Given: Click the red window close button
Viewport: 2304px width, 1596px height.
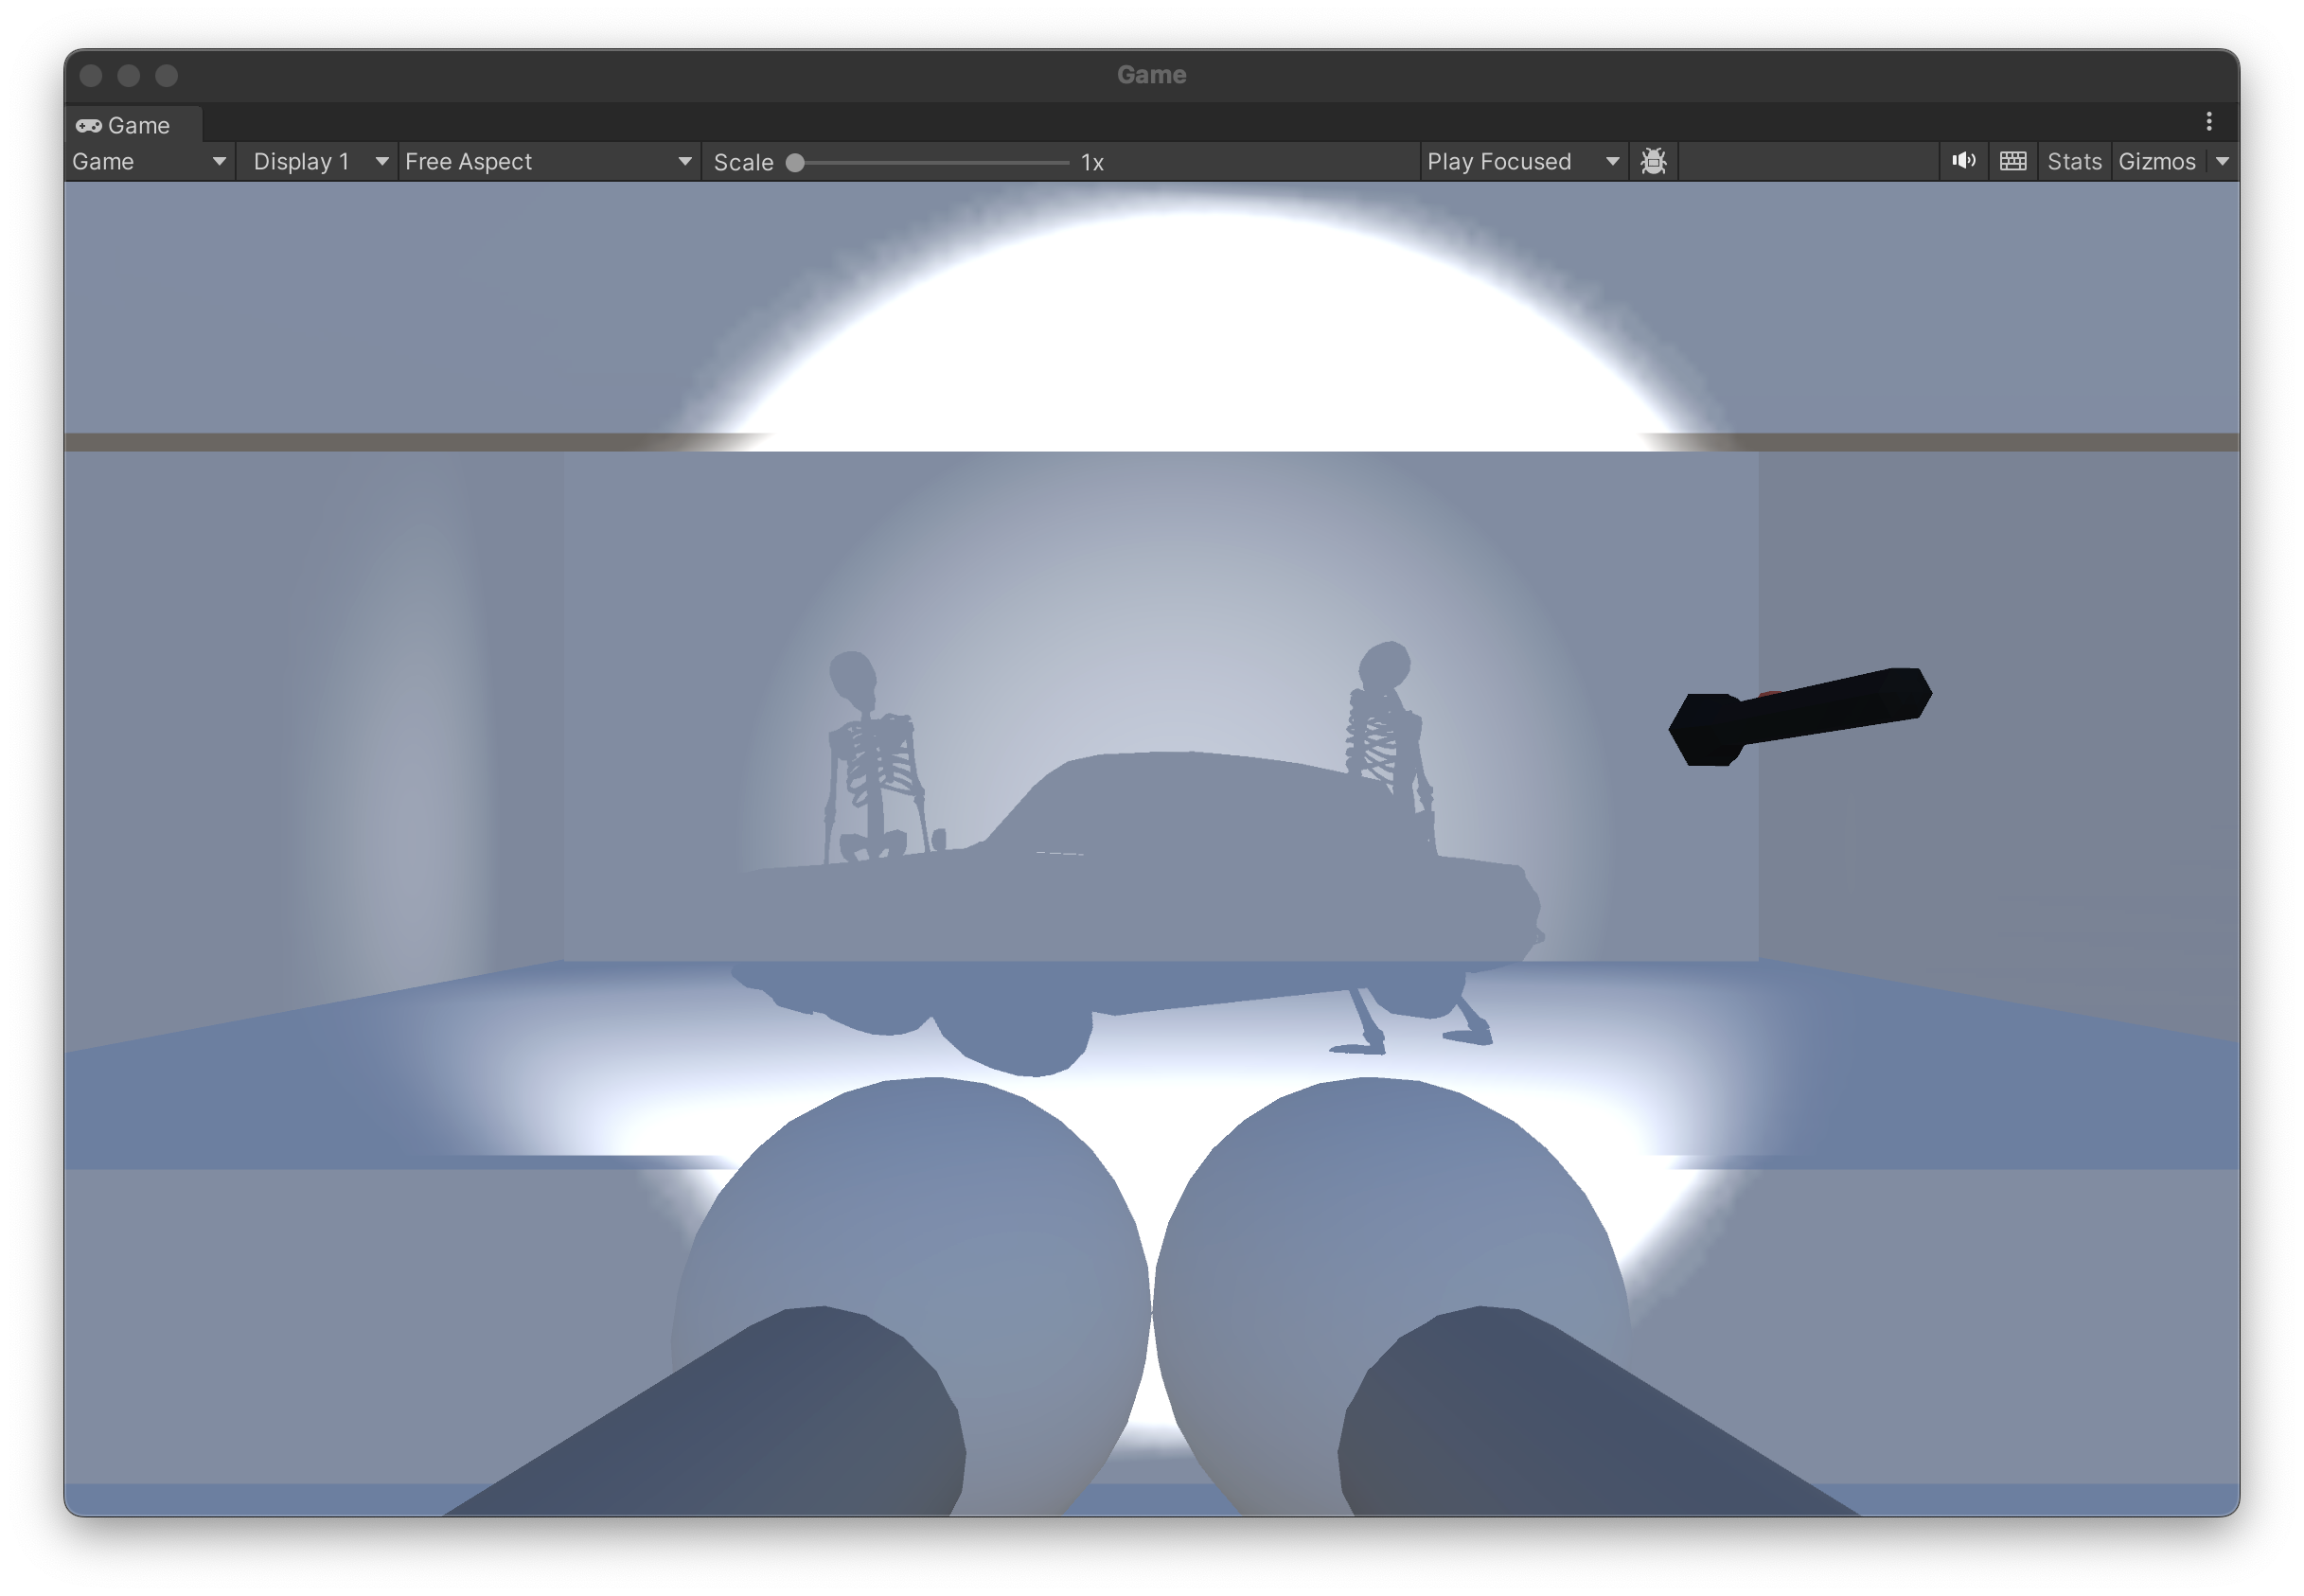Looking at the screenshot, I should (91, 76).
